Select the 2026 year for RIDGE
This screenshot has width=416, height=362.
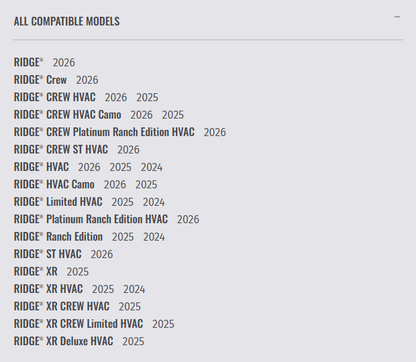[64, 63]
